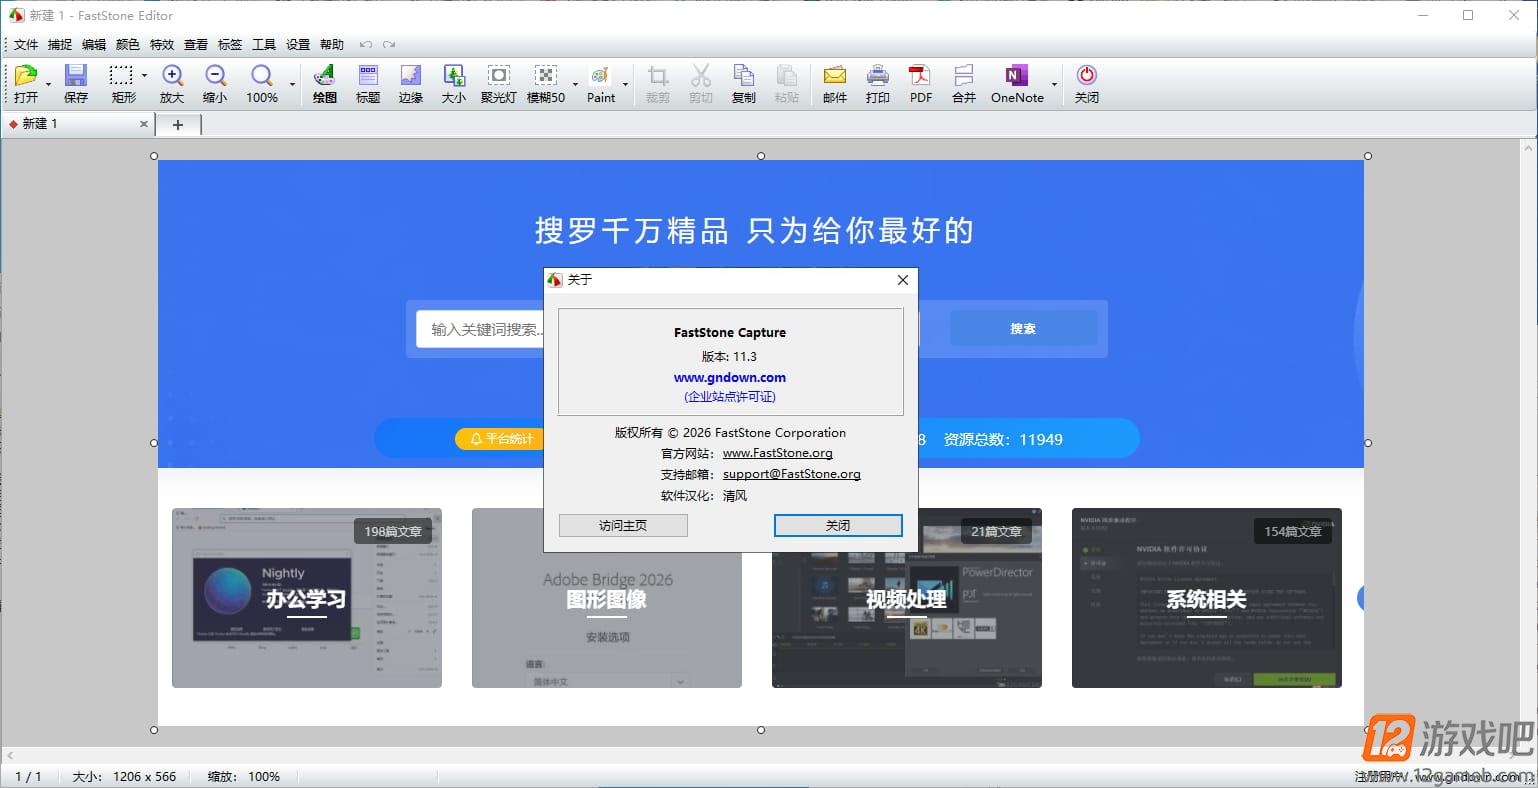Open the 设置 (Settings) menu
Image resolution: width=1538 pixels, height=788 pixels.
coord(298,44)
